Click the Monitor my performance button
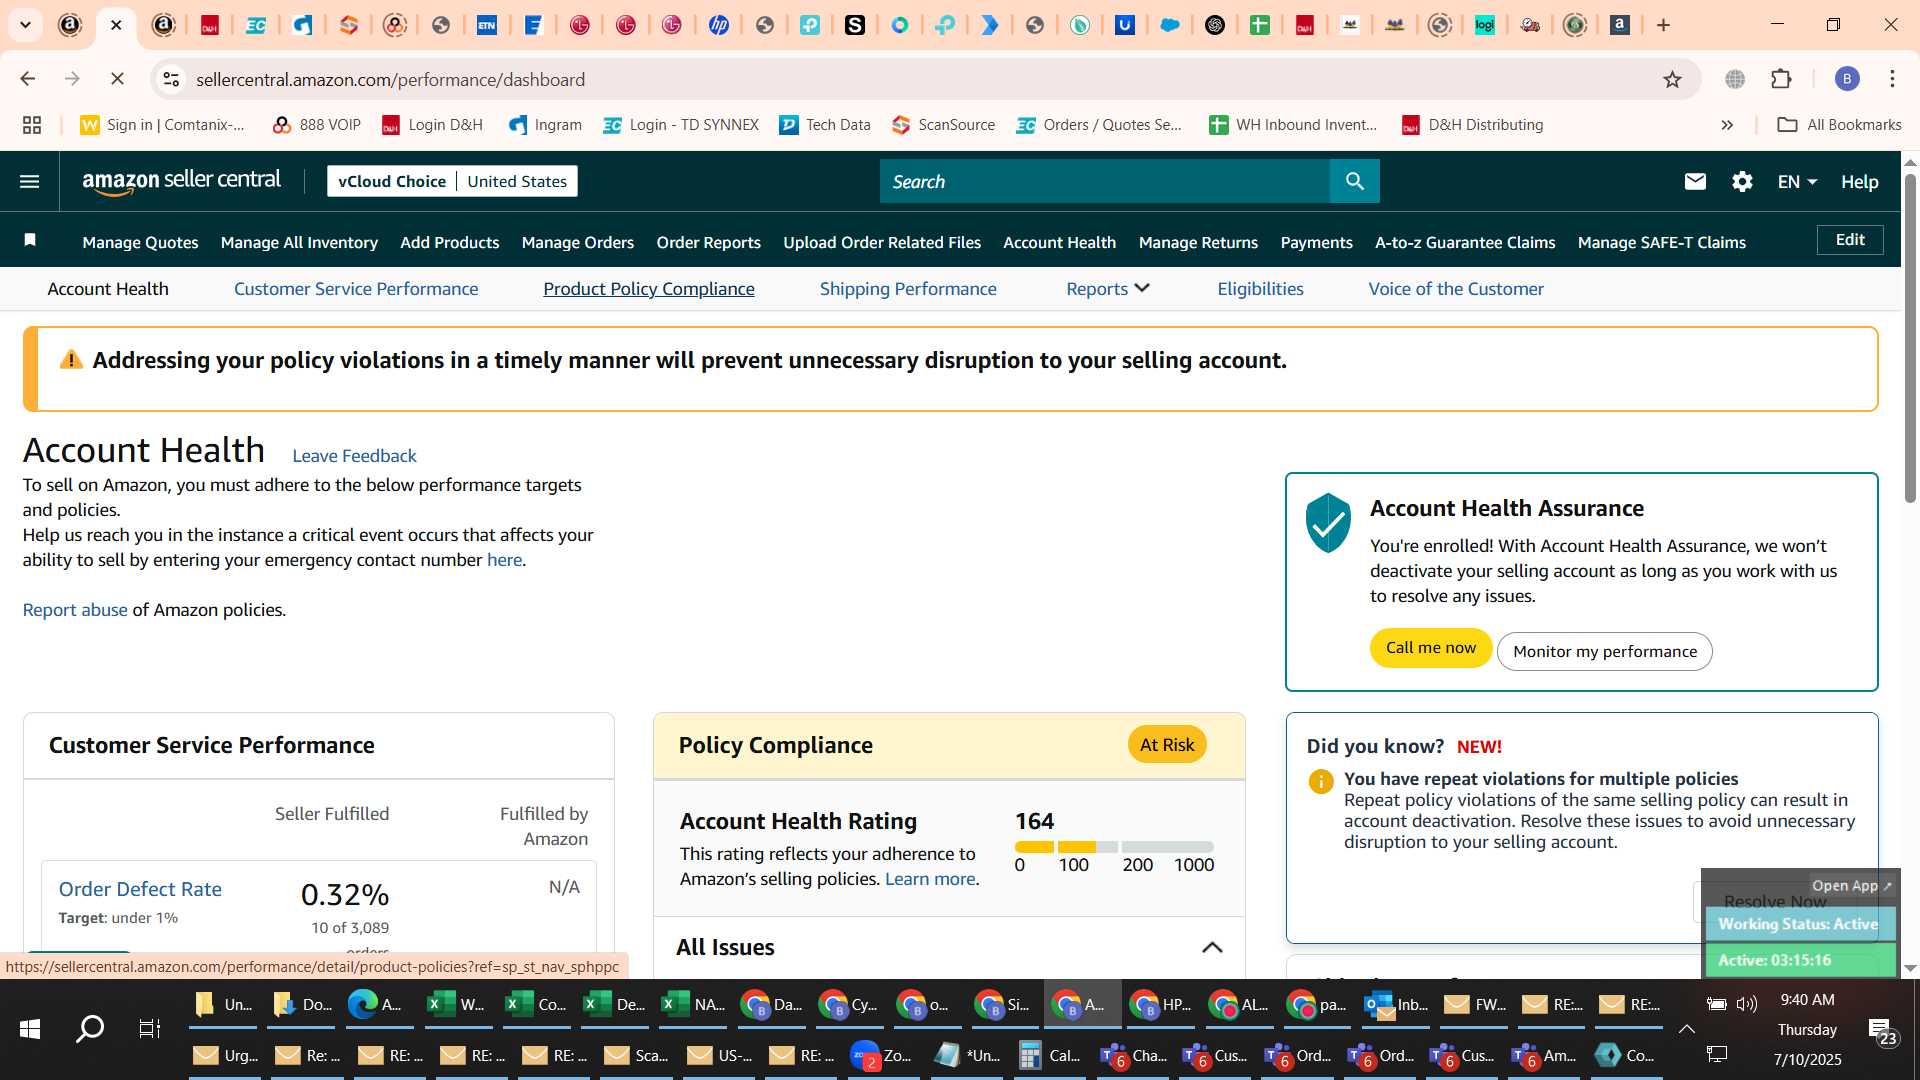The image size is (1920, 1080). coord(1604,651)
